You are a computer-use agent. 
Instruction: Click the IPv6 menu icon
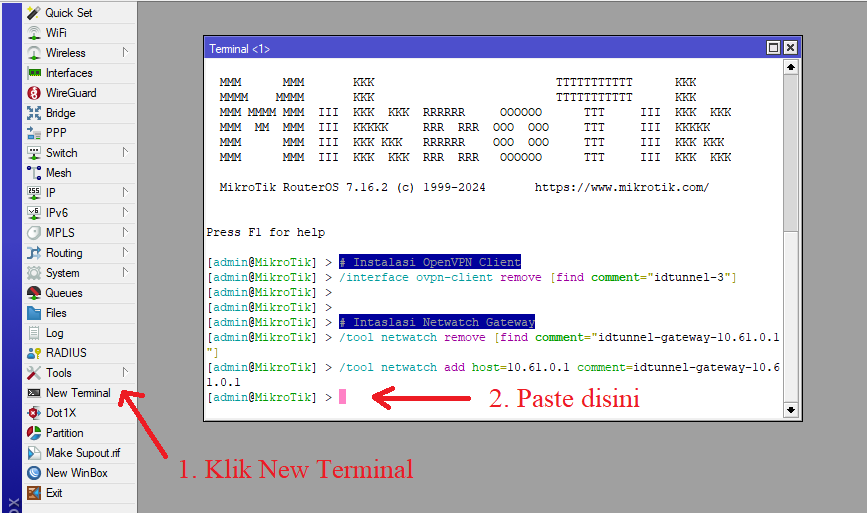click(x=34, y=213)
